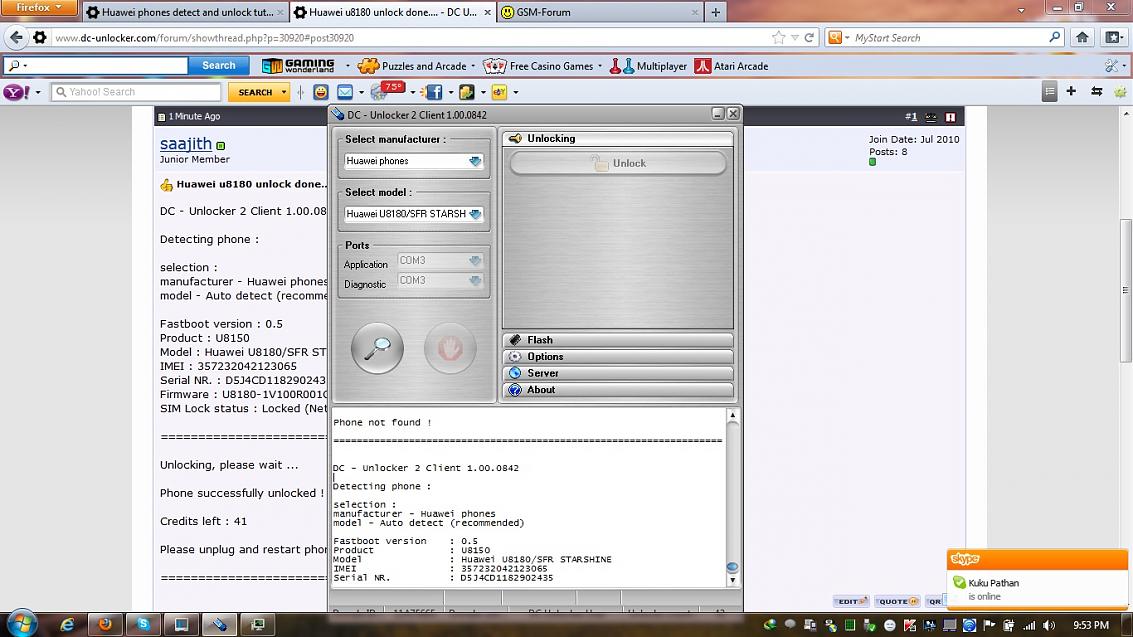Open Skype from the Windows taskbar
Screen dimensions: 1133x637
click(144, 624)
